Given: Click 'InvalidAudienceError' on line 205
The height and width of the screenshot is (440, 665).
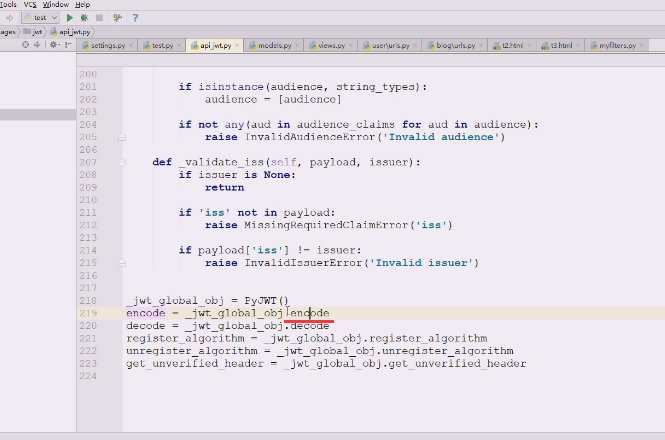Looking at the screenshot, I should (x=310, y=137).
